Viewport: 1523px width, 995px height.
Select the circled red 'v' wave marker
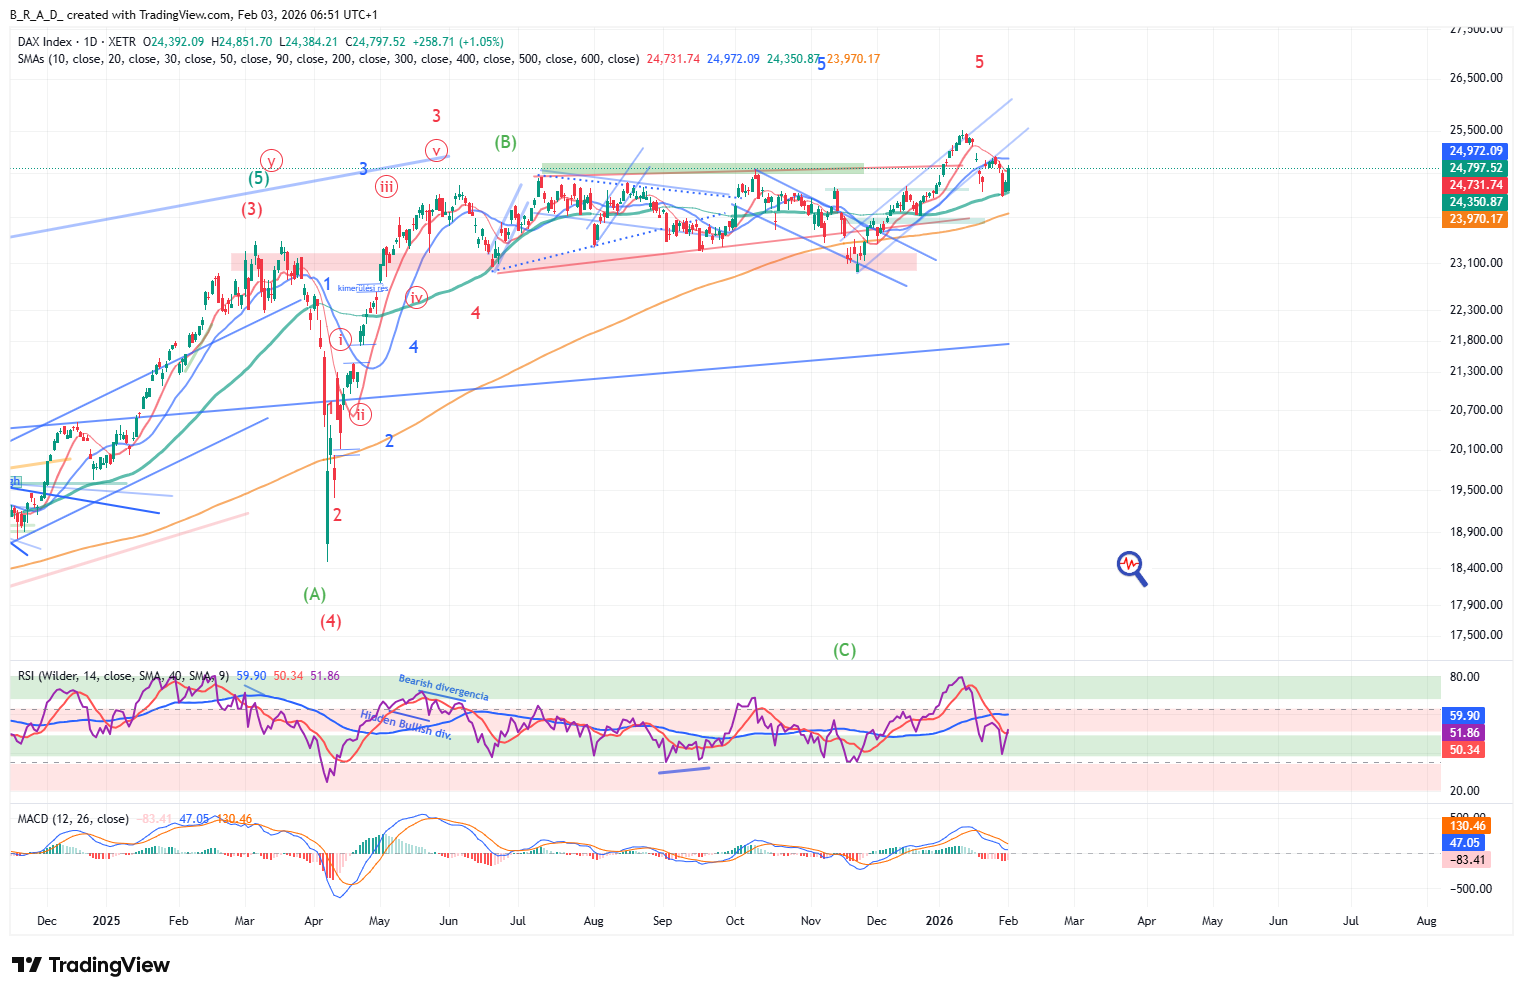(x=436, y=151)
